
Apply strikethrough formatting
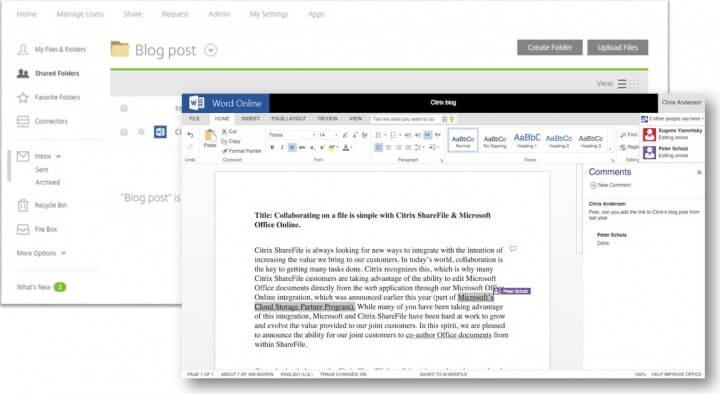[302, 147]
